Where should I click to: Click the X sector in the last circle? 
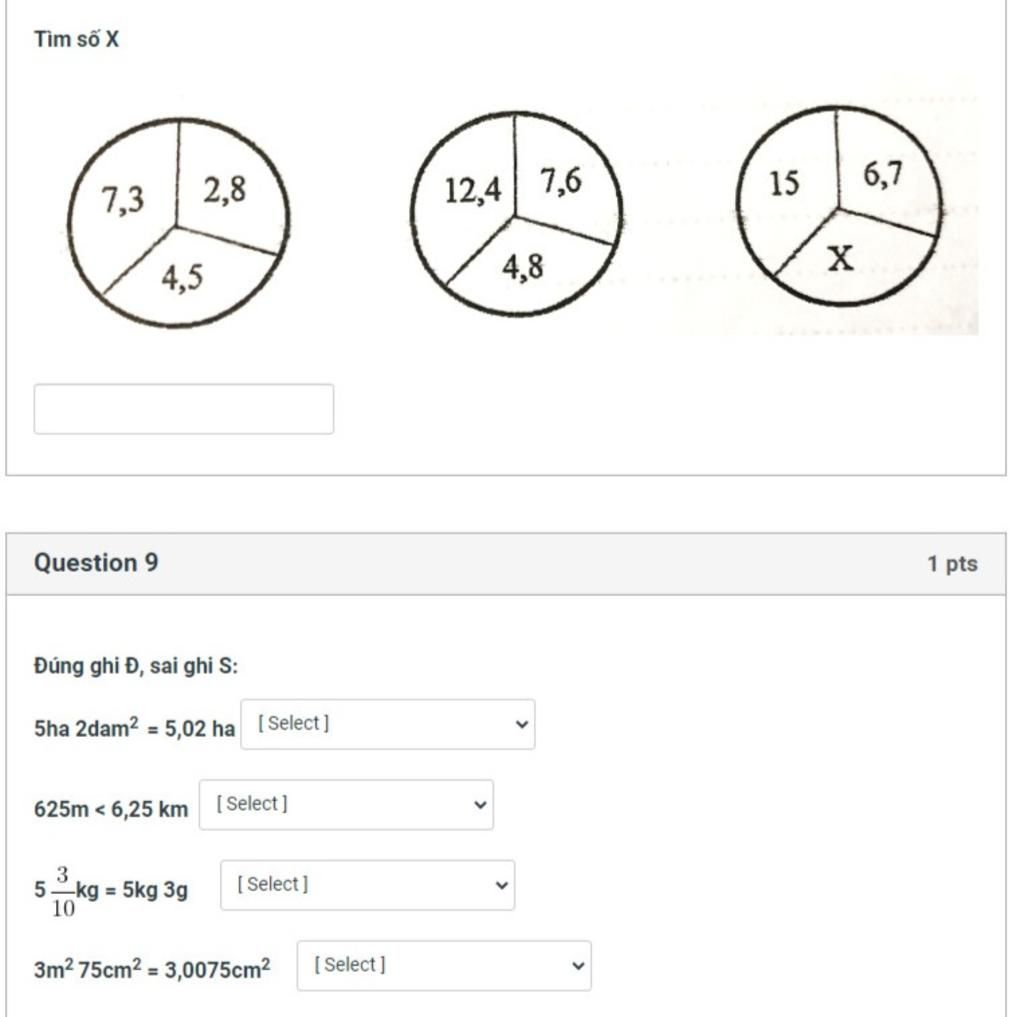click(840, 259)
